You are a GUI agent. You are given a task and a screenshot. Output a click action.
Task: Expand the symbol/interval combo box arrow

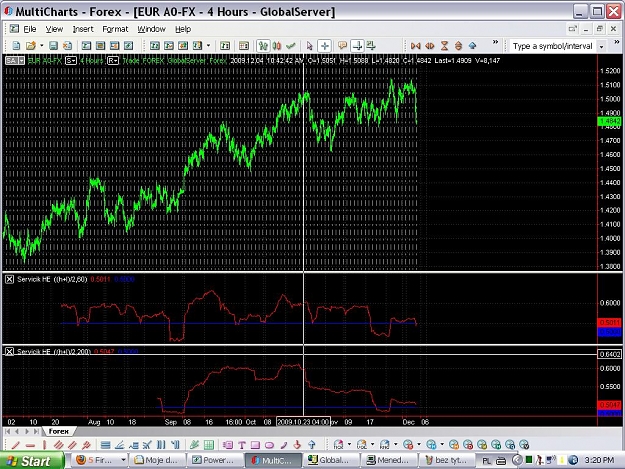pyautogui.click(x=601, y=47)
